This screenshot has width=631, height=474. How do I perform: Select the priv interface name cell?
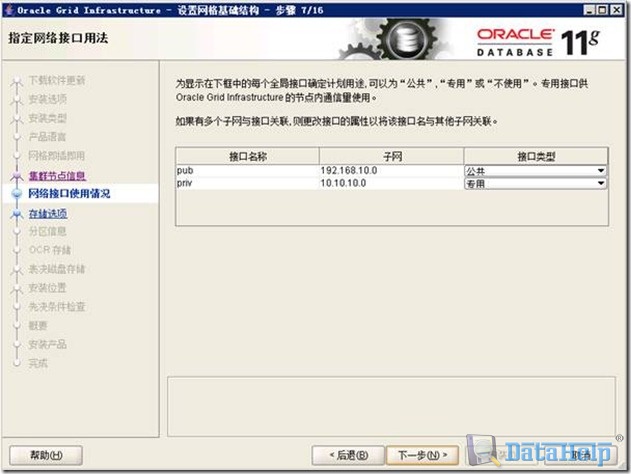[x=247, y=183]
